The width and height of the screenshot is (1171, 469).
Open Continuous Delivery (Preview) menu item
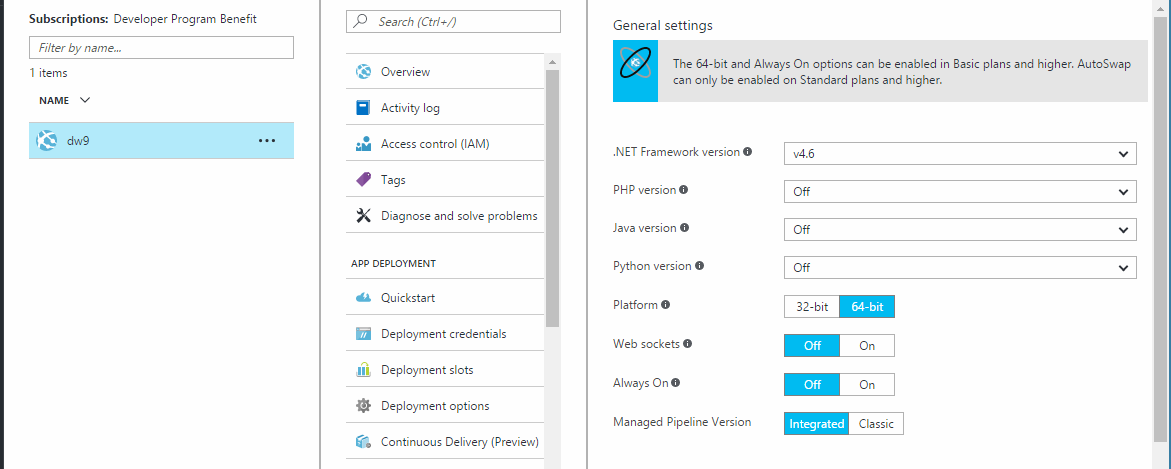tap(459, 442)
